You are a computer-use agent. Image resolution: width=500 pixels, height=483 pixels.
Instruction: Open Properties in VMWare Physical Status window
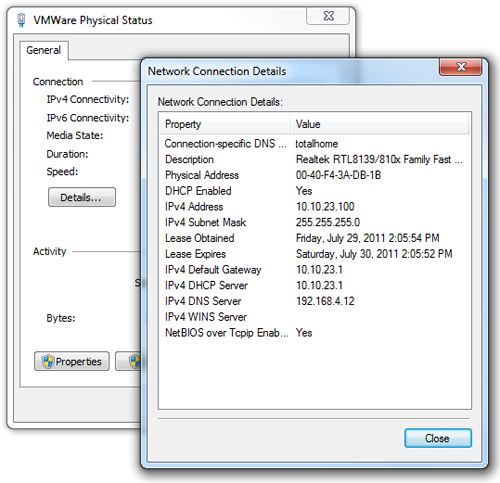72,361
